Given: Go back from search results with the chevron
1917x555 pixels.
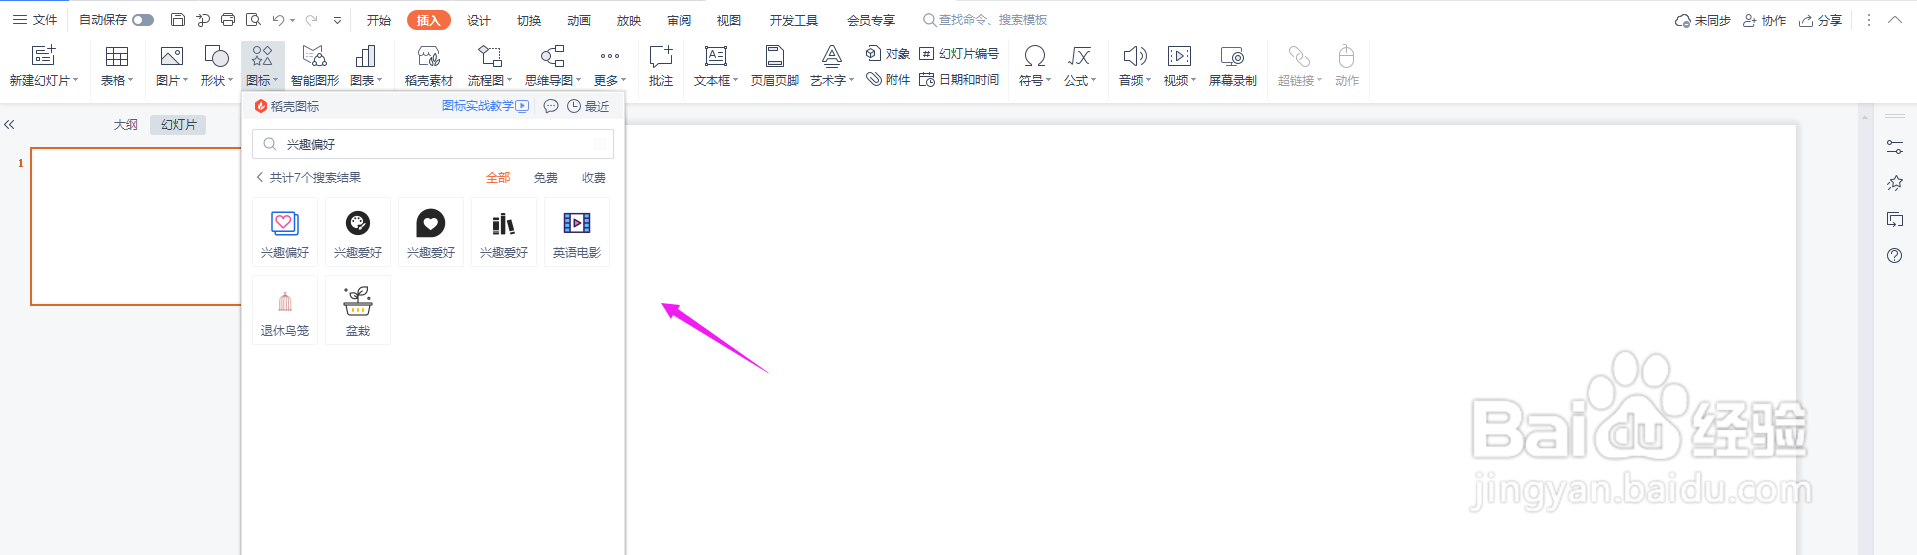Looking at the screenshot, I should coord(260,177).
